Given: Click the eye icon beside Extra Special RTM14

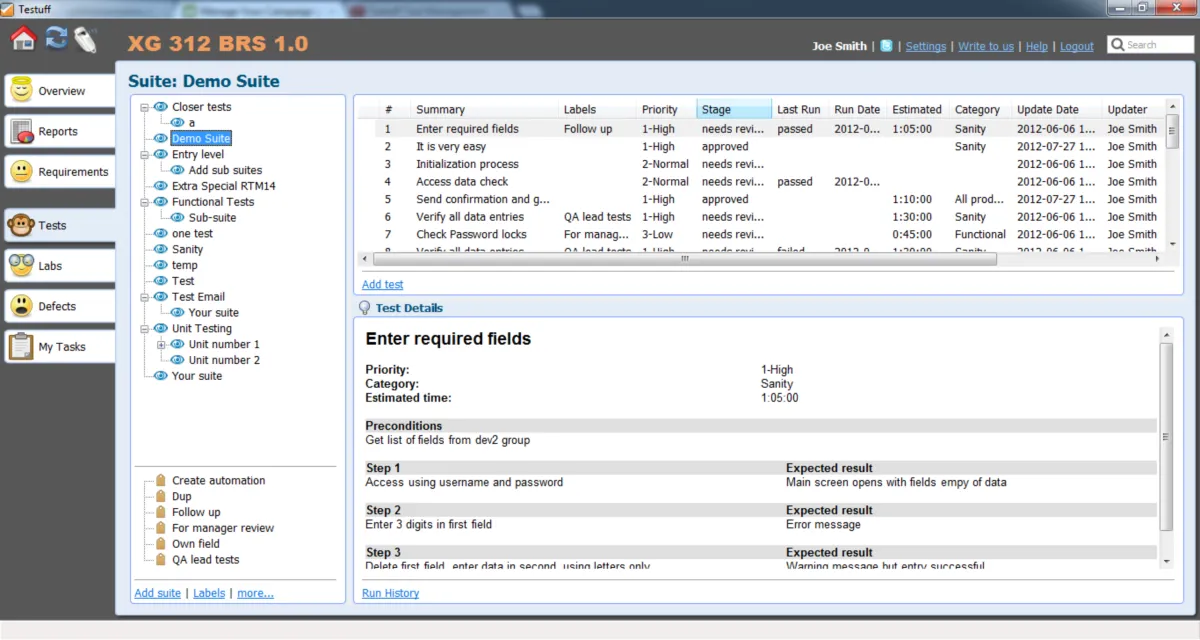Looking at the screenshot, I should (x=160, y=186).
